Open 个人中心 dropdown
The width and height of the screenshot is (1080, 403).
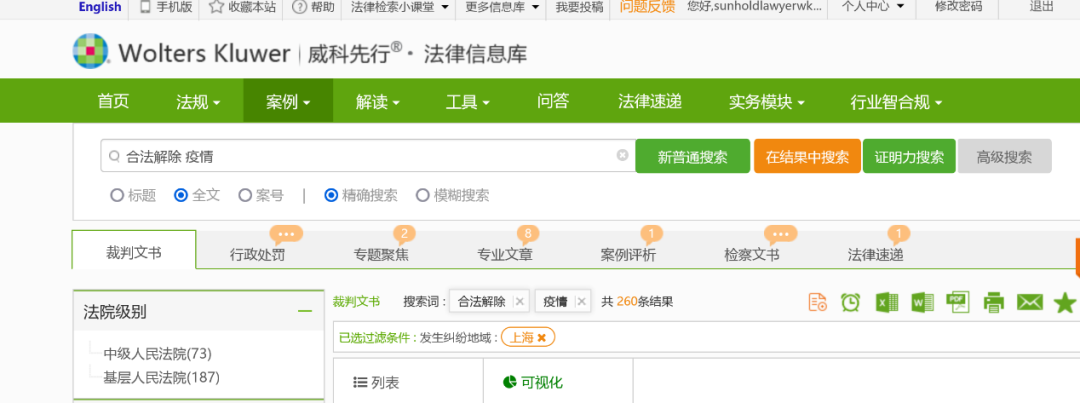pyautogui.click(x=873, y=7)
